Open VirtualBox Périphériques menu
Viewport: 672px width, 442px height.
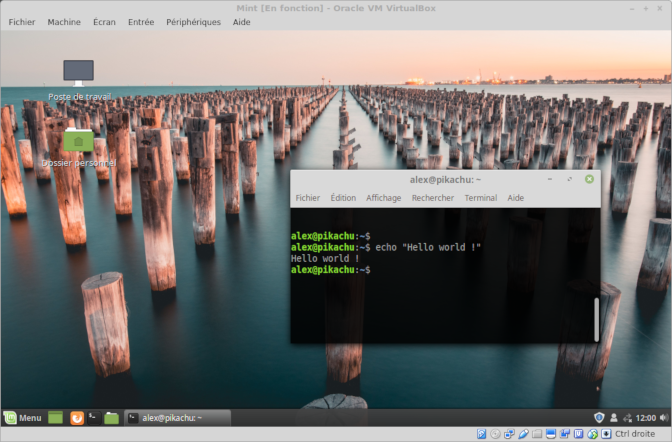[193, 21]
